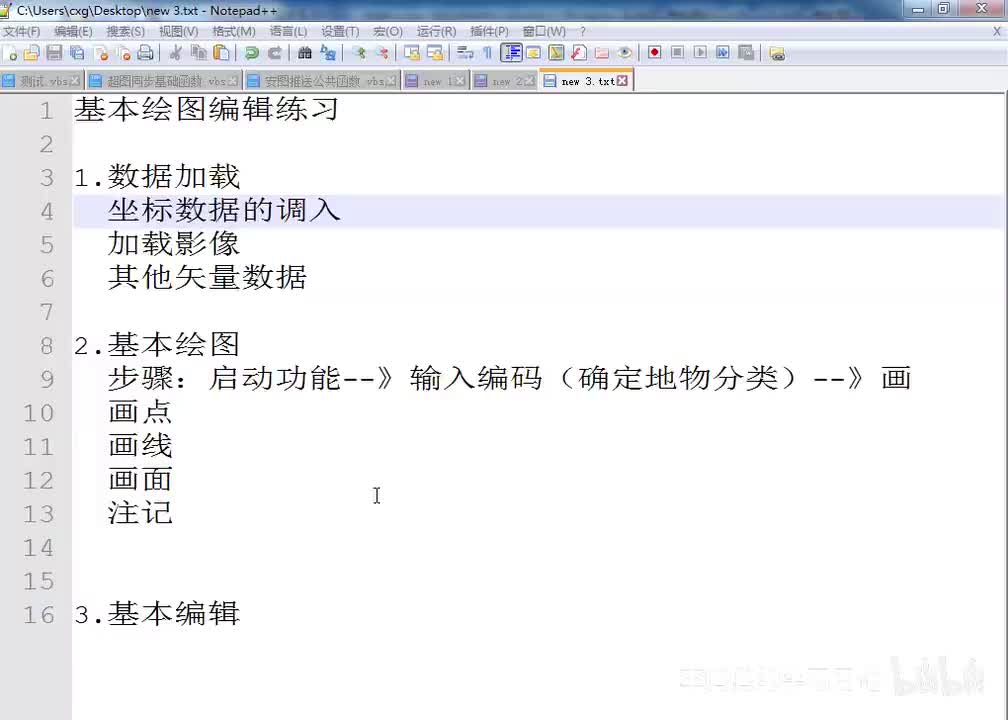This screenshot has height=720, width=1008.
Task: Save the recorded macro icon
Action: (746, 53)
